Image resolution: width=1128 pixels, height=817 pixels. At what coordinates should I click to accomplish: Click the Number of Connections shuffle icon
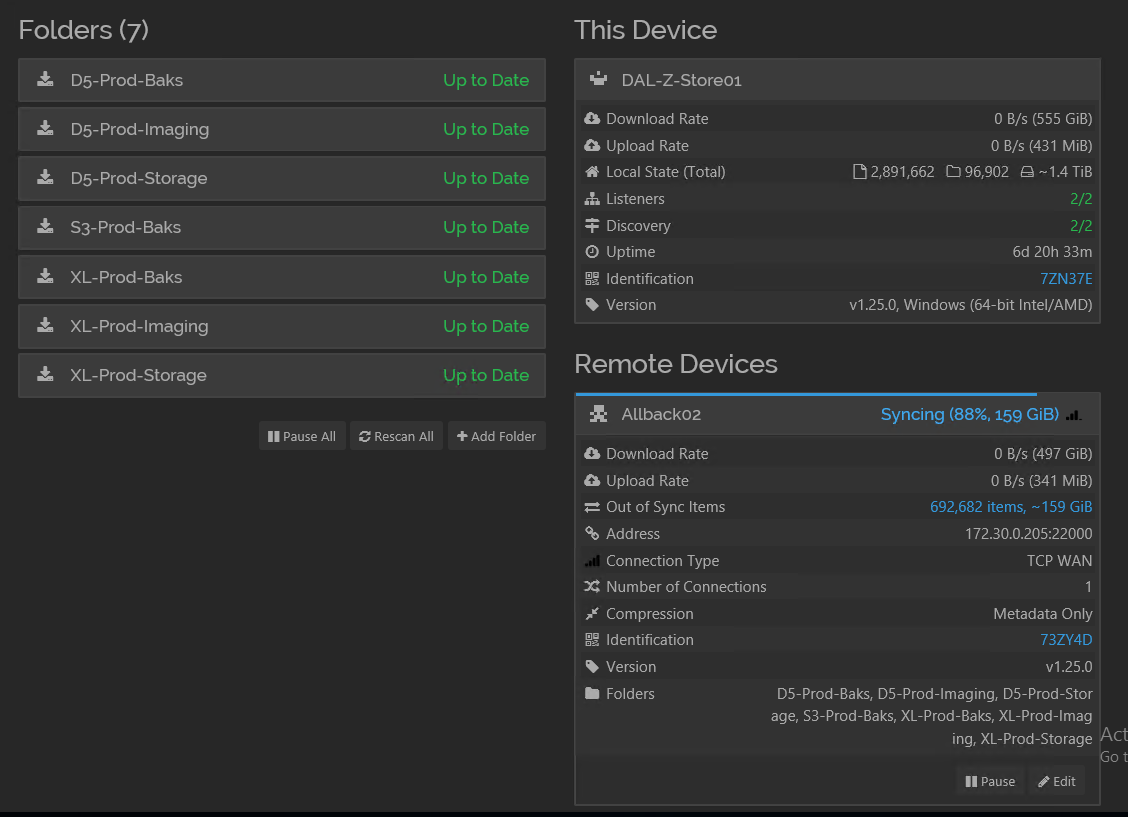point(592,587)
